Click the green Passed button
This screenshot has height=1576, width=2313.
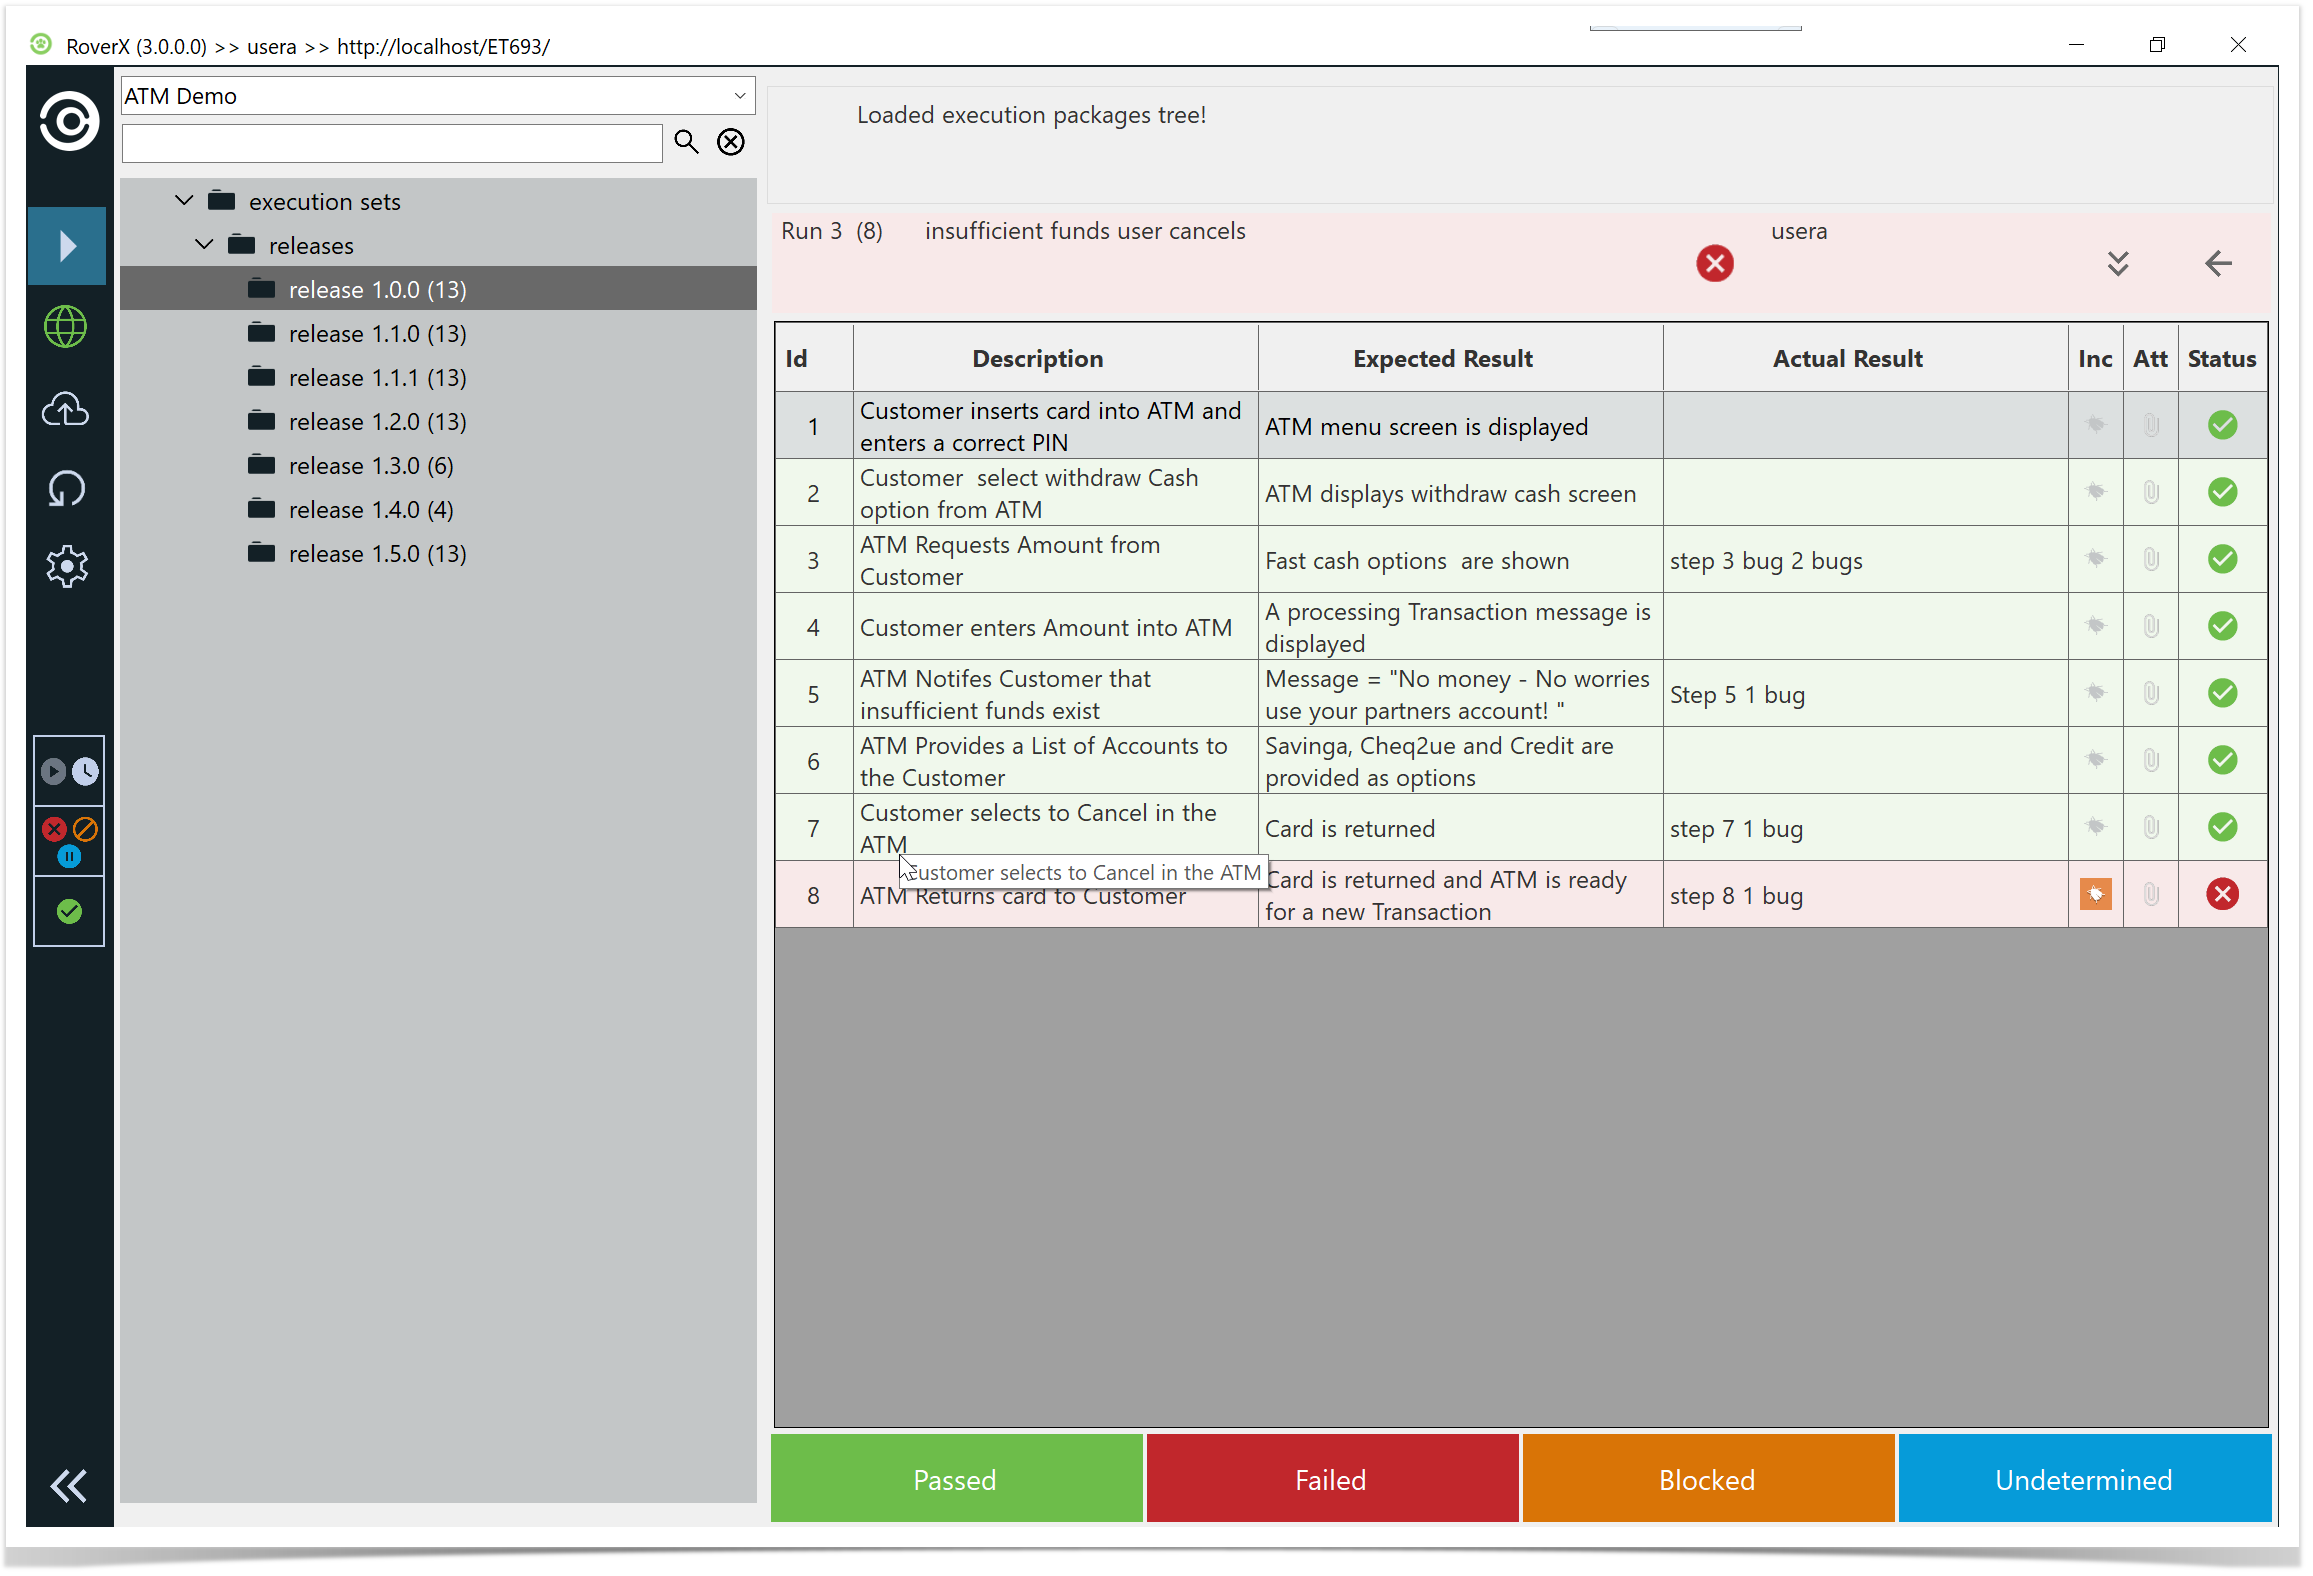coord(955,1479)
